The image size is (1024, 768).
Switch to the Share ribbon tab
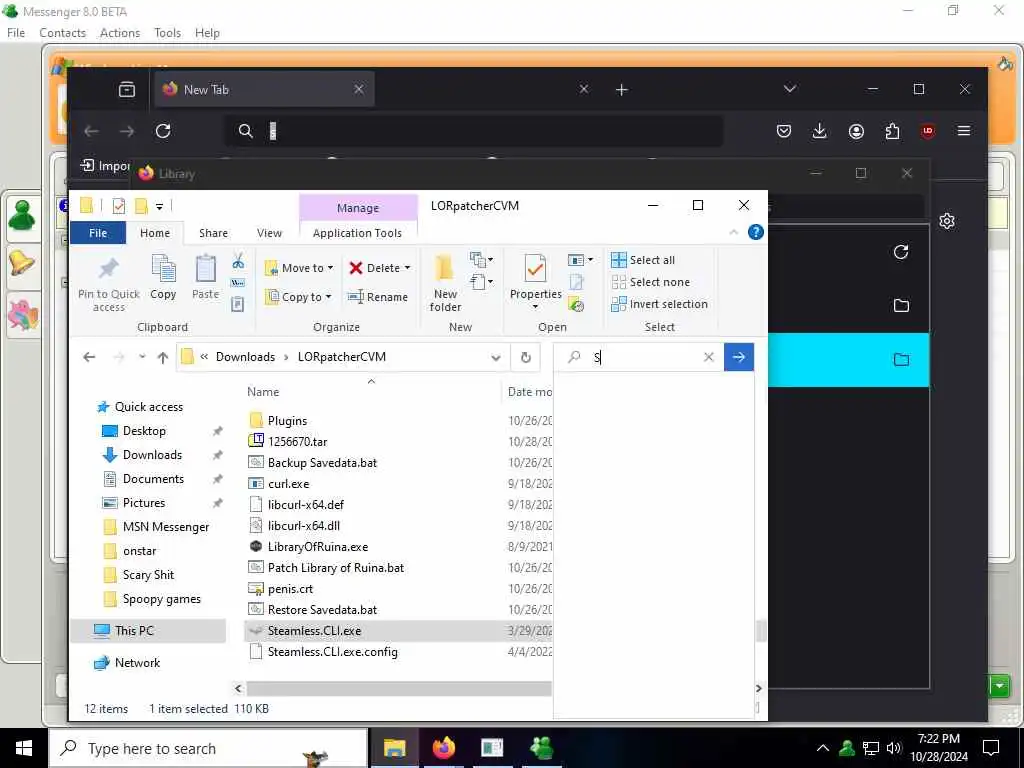point(214,233)
